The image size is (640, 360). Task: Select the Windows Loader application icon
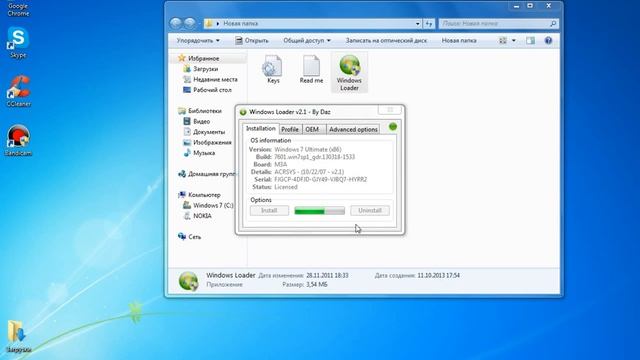coord(349,73)
